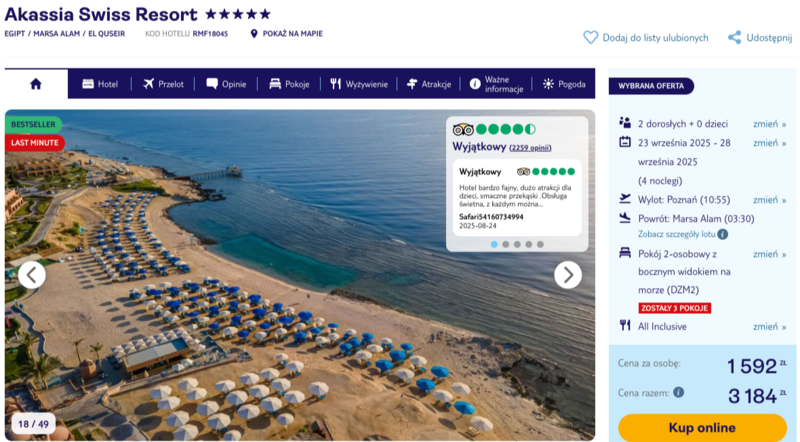
Task: Select first review carousel dot
Action: 494,244
